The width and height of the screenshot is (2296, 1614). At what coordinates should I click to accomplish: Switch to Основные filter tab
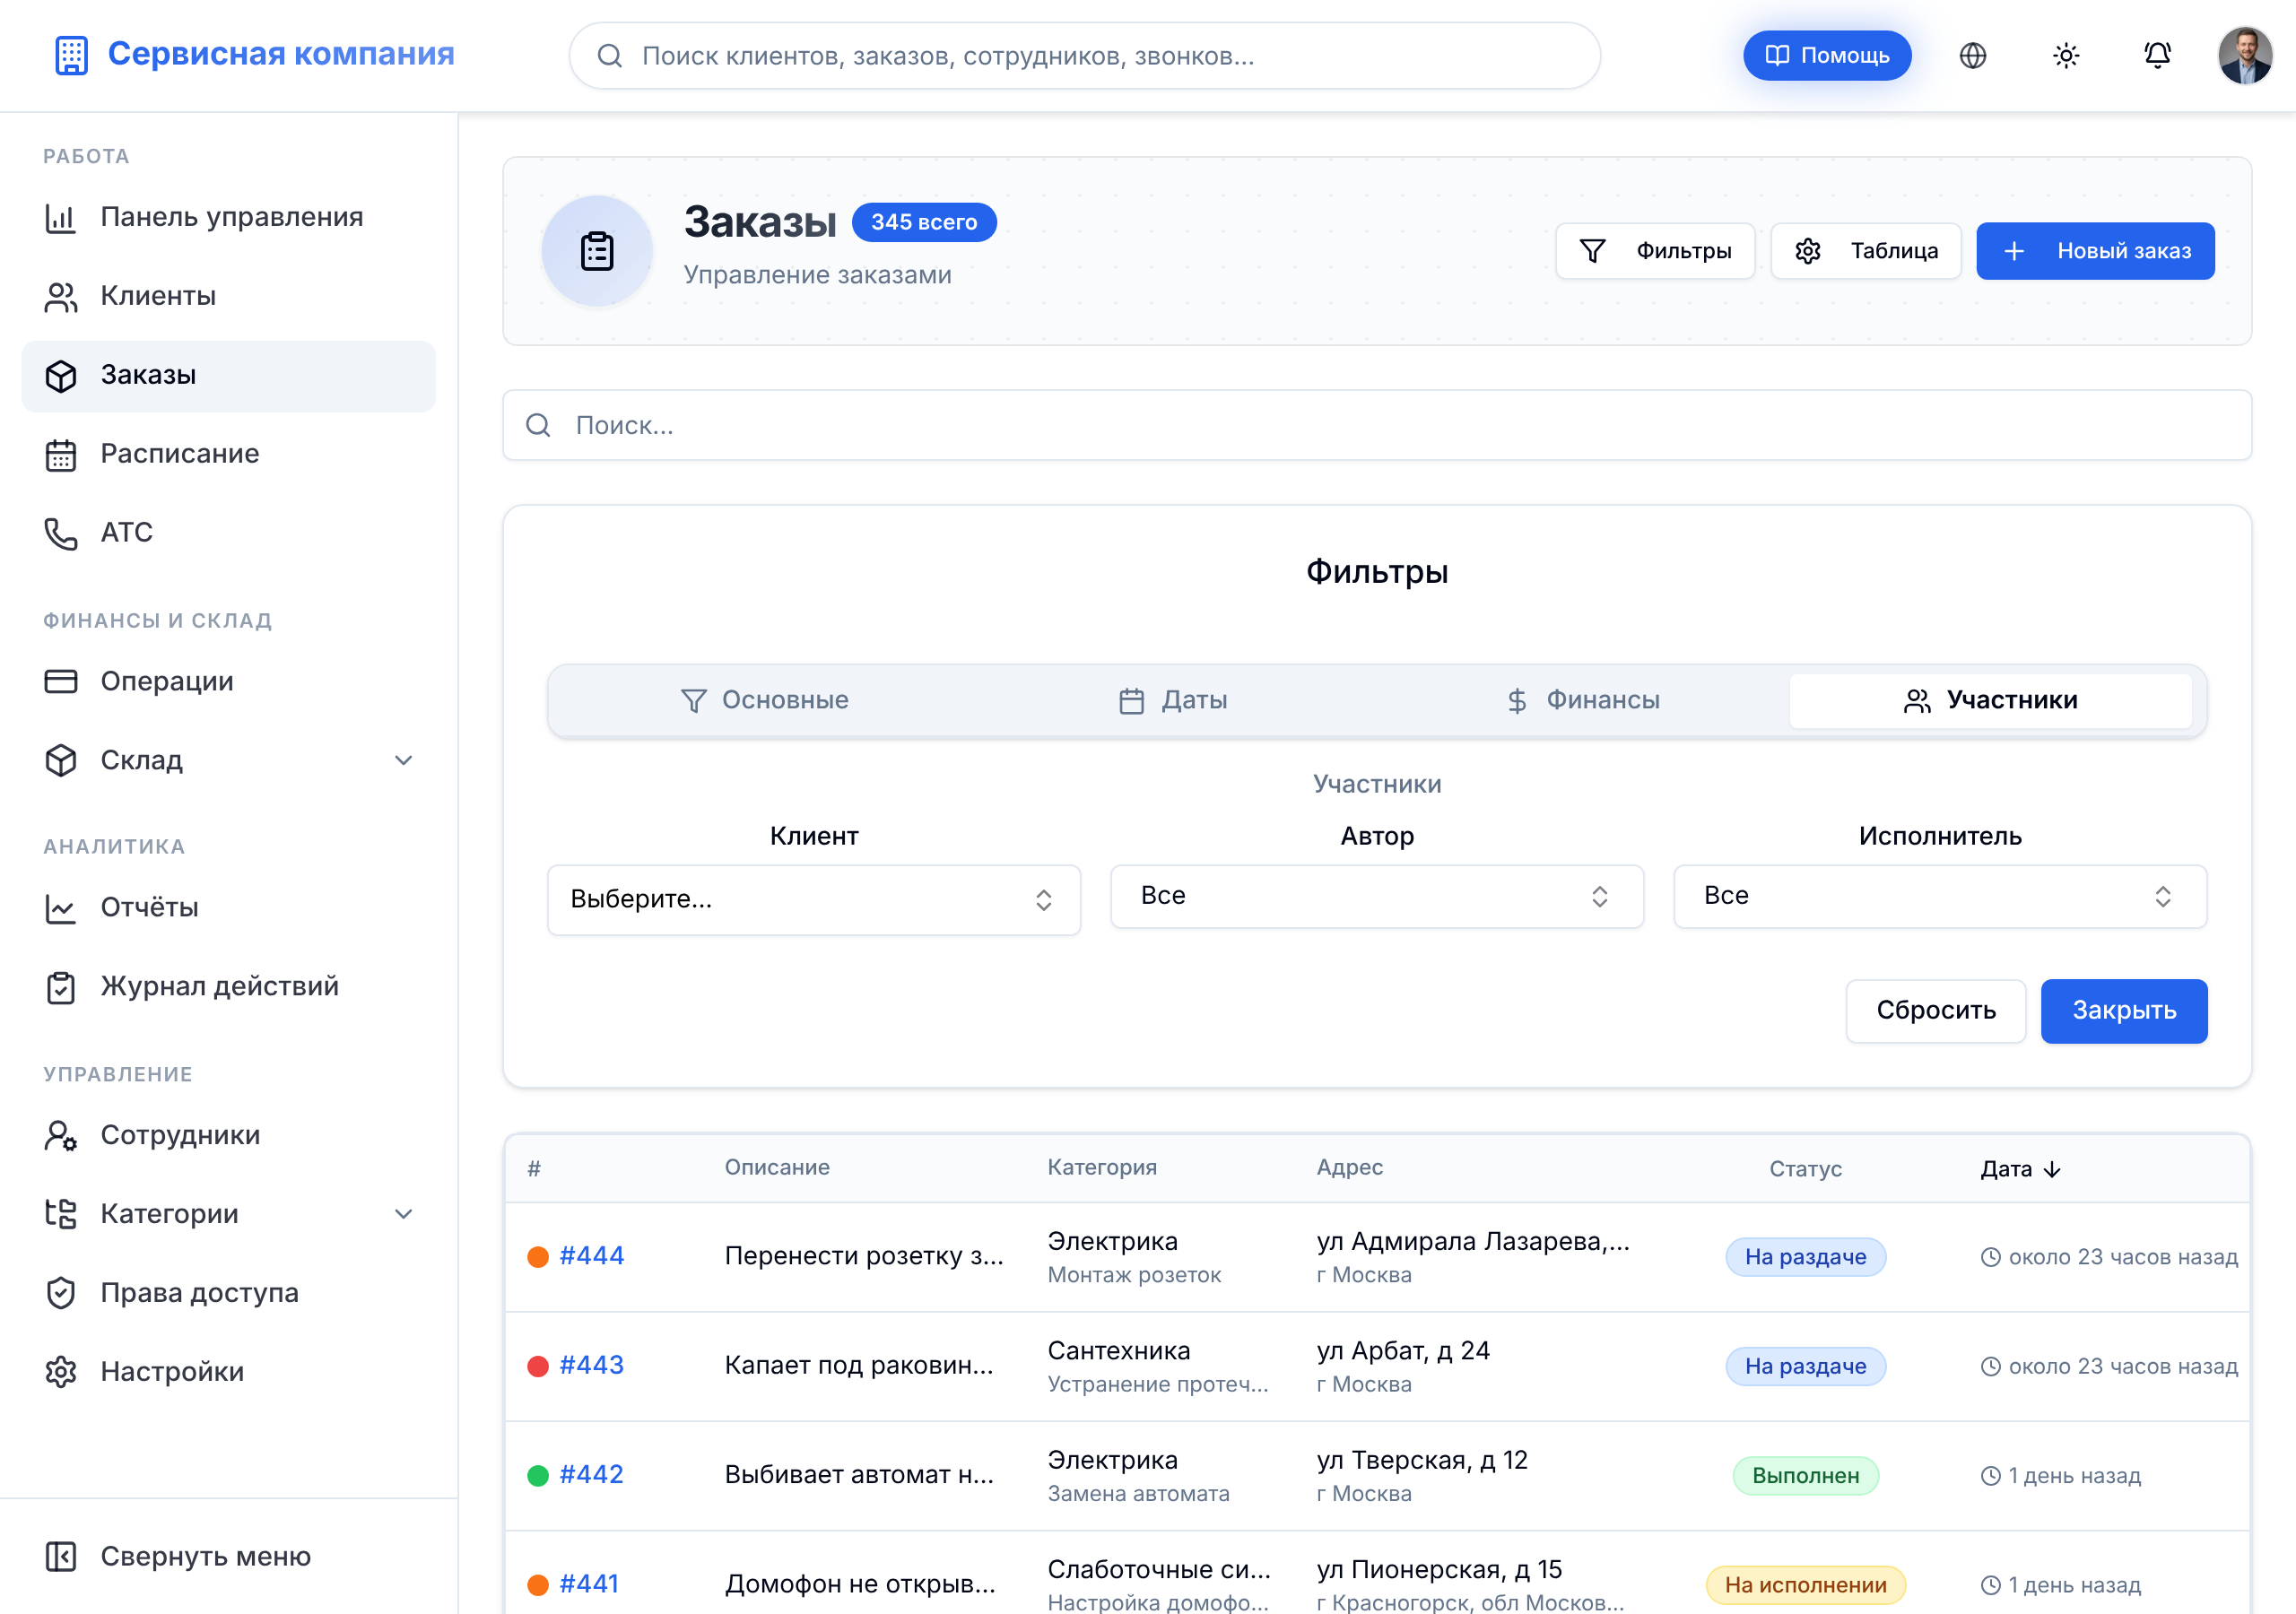pos(764,701)
